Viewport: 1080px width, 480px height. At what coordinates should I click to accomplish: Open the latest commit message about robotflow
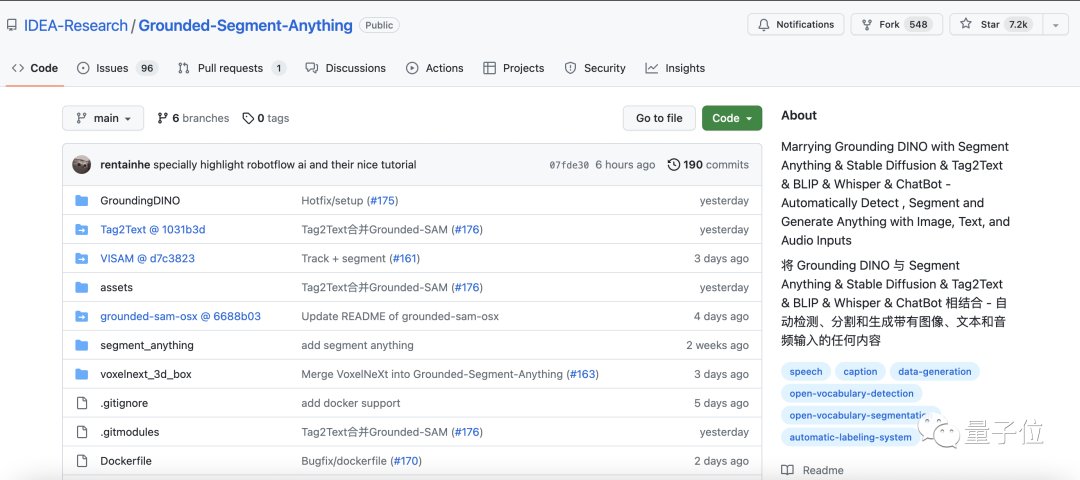pos(285,165)
